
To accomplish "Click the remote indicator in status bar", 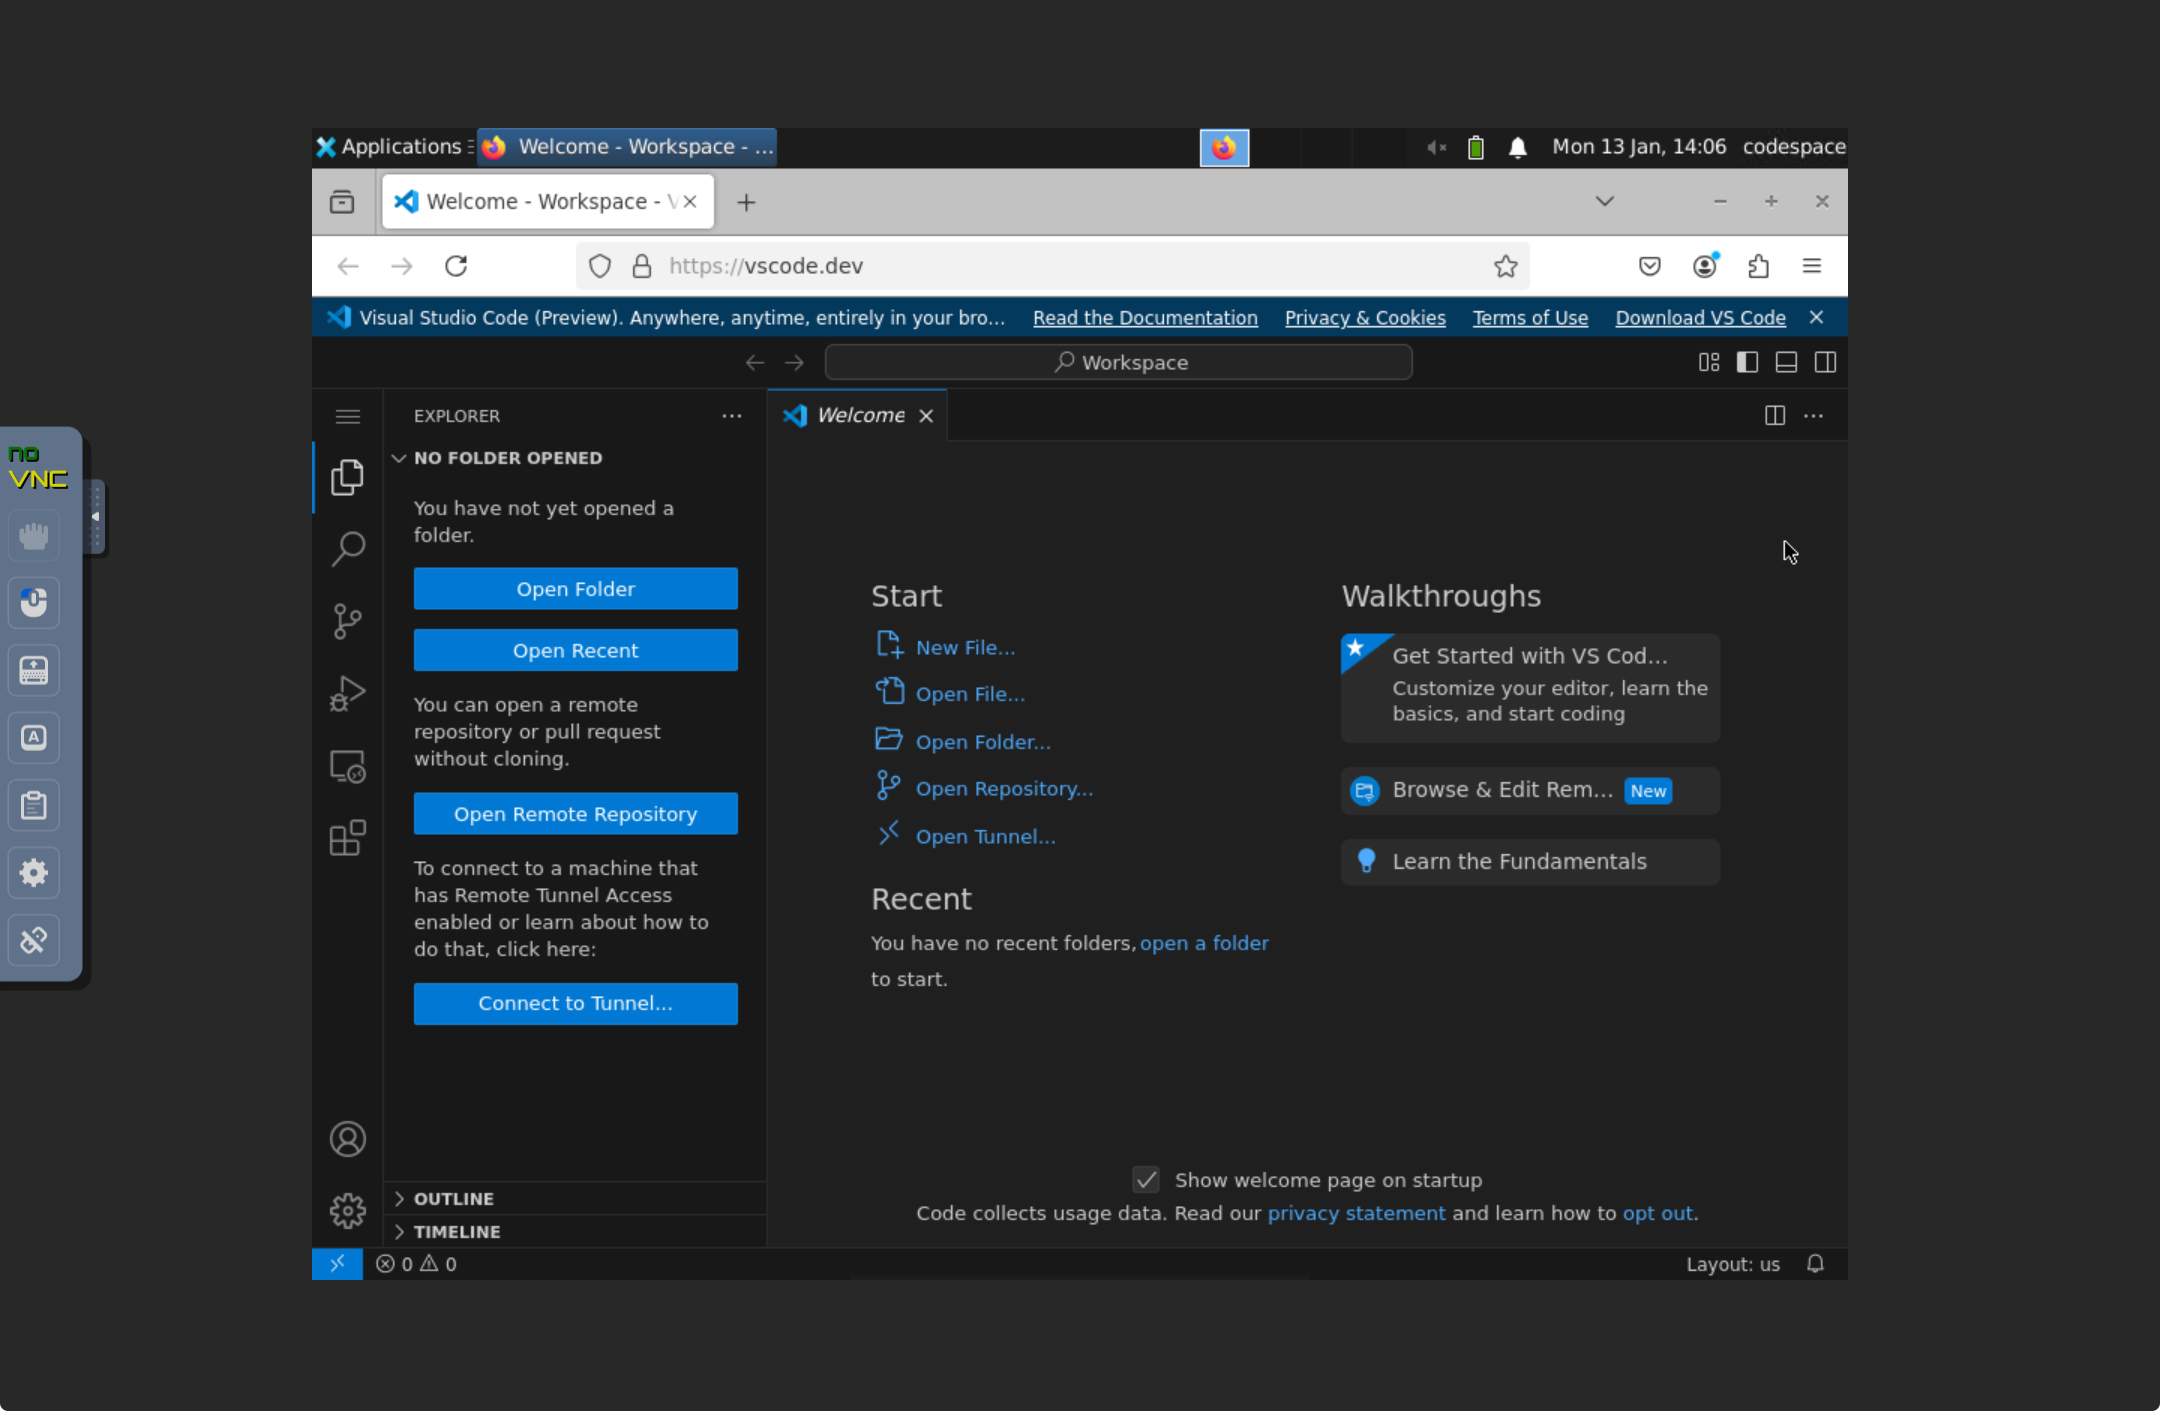I will pos(337,1264).
